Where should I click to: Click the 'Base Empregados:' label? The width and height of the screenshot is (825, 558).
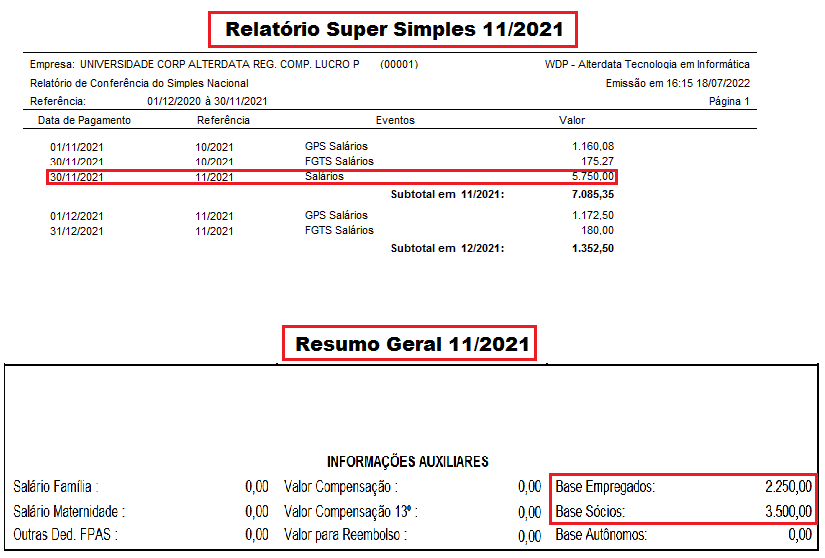click(605, 487)
